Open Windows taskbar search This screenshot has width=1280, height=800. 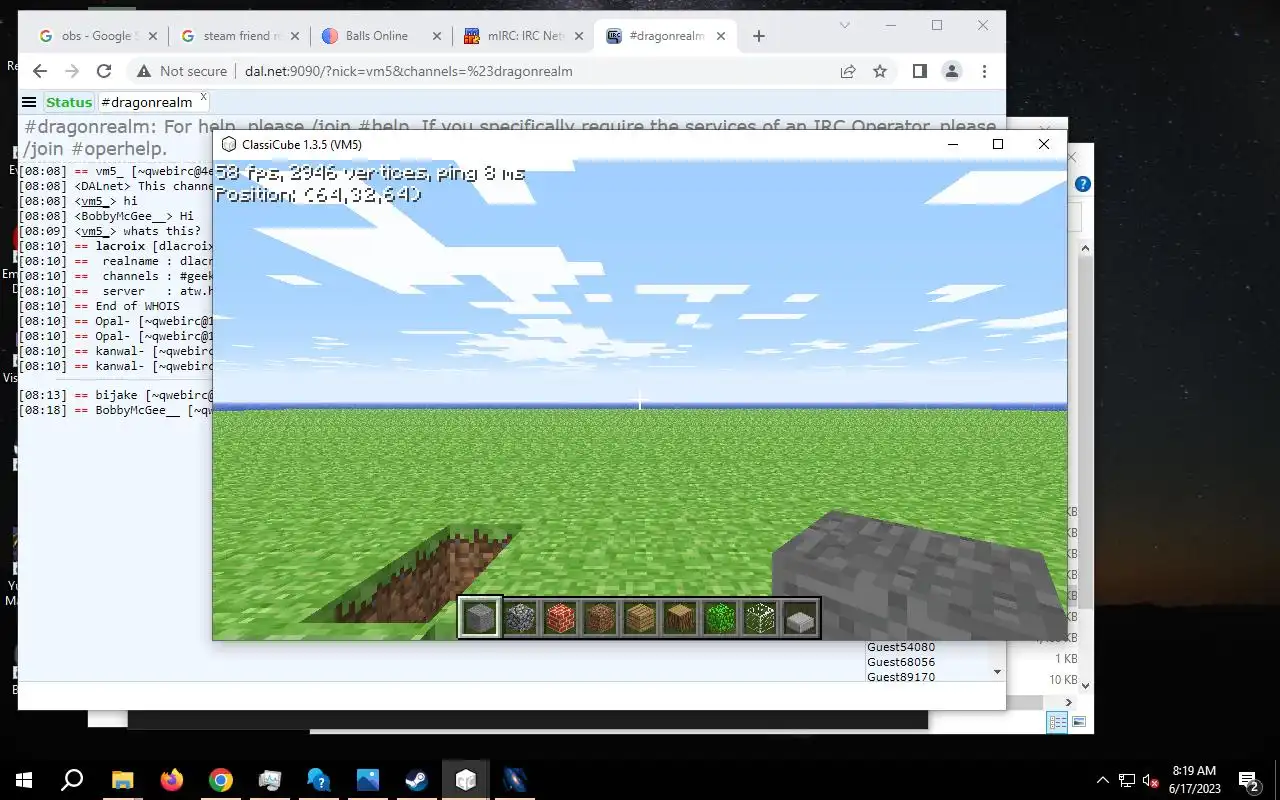tap(72, 780)
